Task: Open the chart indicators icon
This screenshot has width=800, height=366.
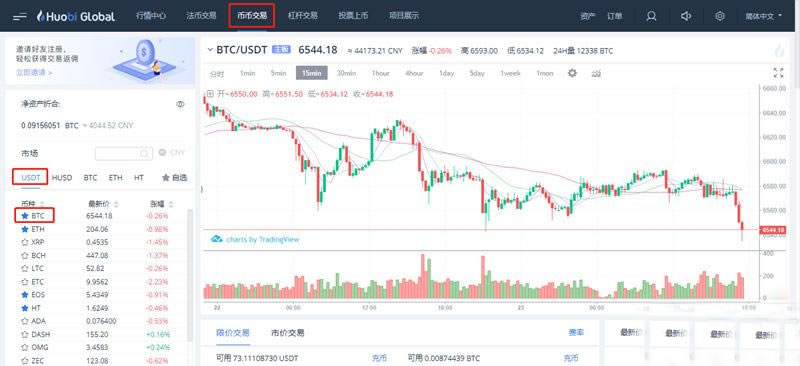Action: click(596, 73)
